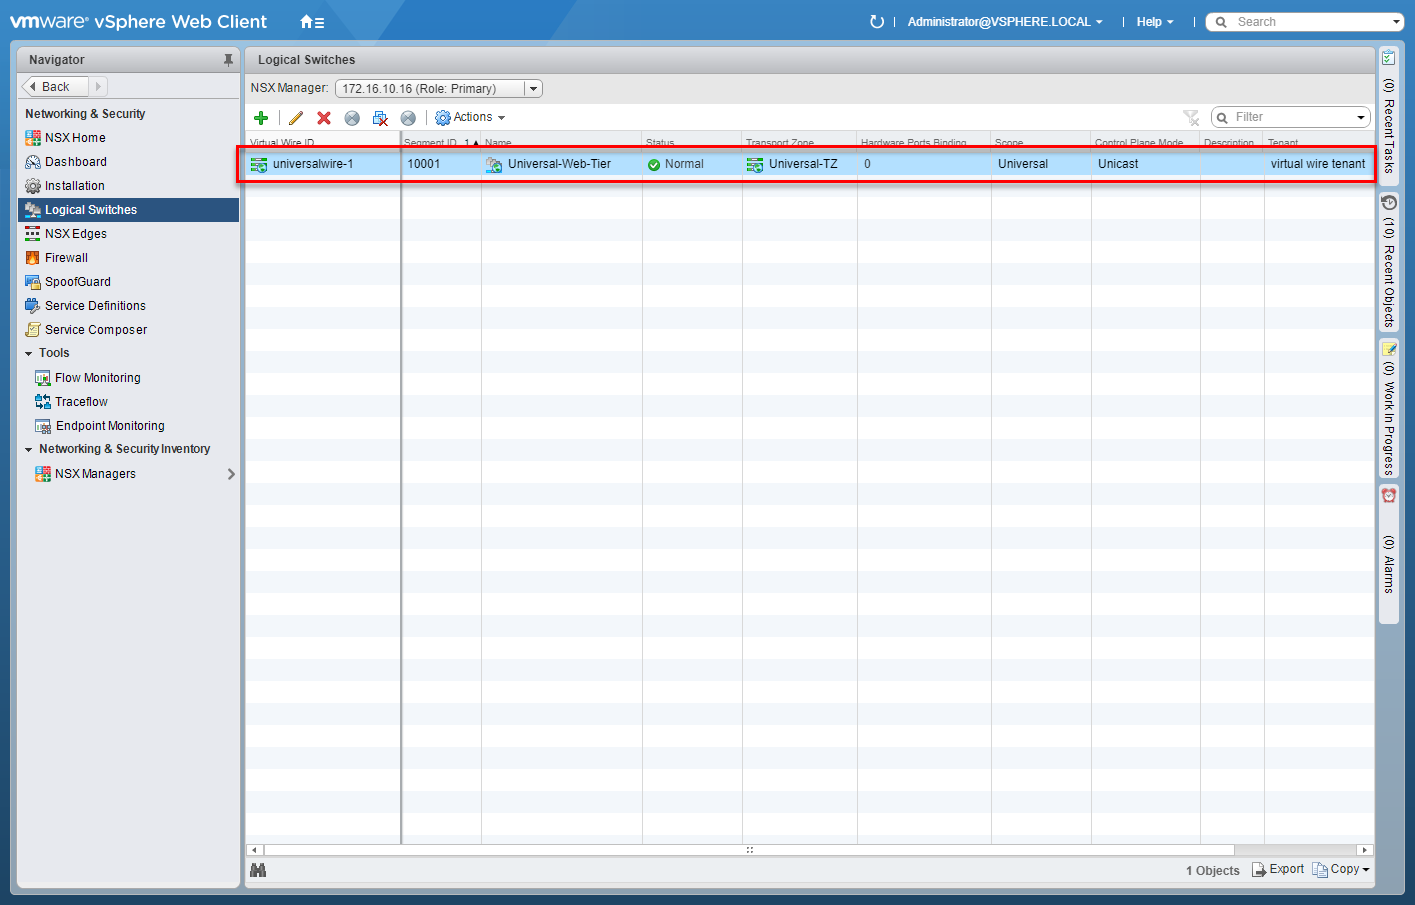Collapse the Tools section in Navigator
Image resolution: width=1415 pixels, height=905 pixels.
click(x=29, y=354)
